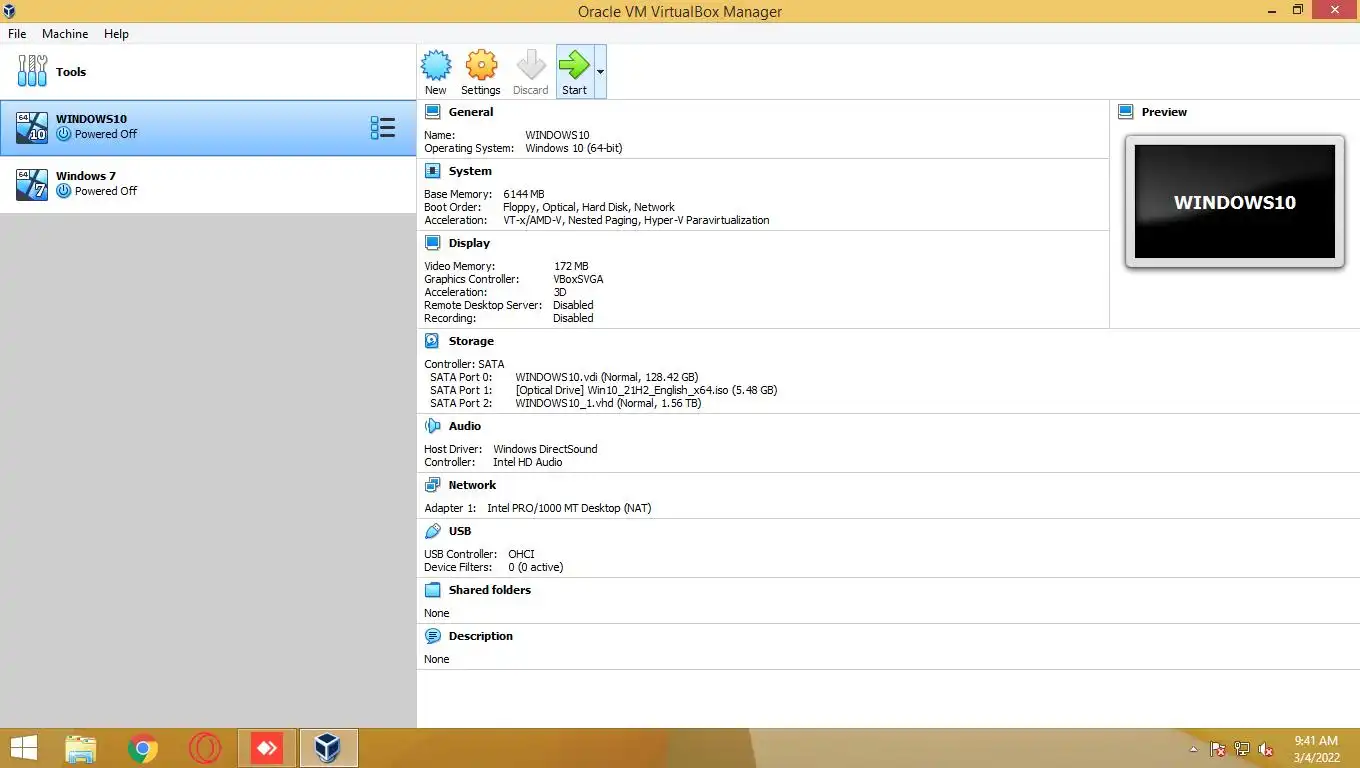Image resolution: width=1360 pixels, height=768 pixels.
Task: Open the Network section header
Action: coord(472,485)
